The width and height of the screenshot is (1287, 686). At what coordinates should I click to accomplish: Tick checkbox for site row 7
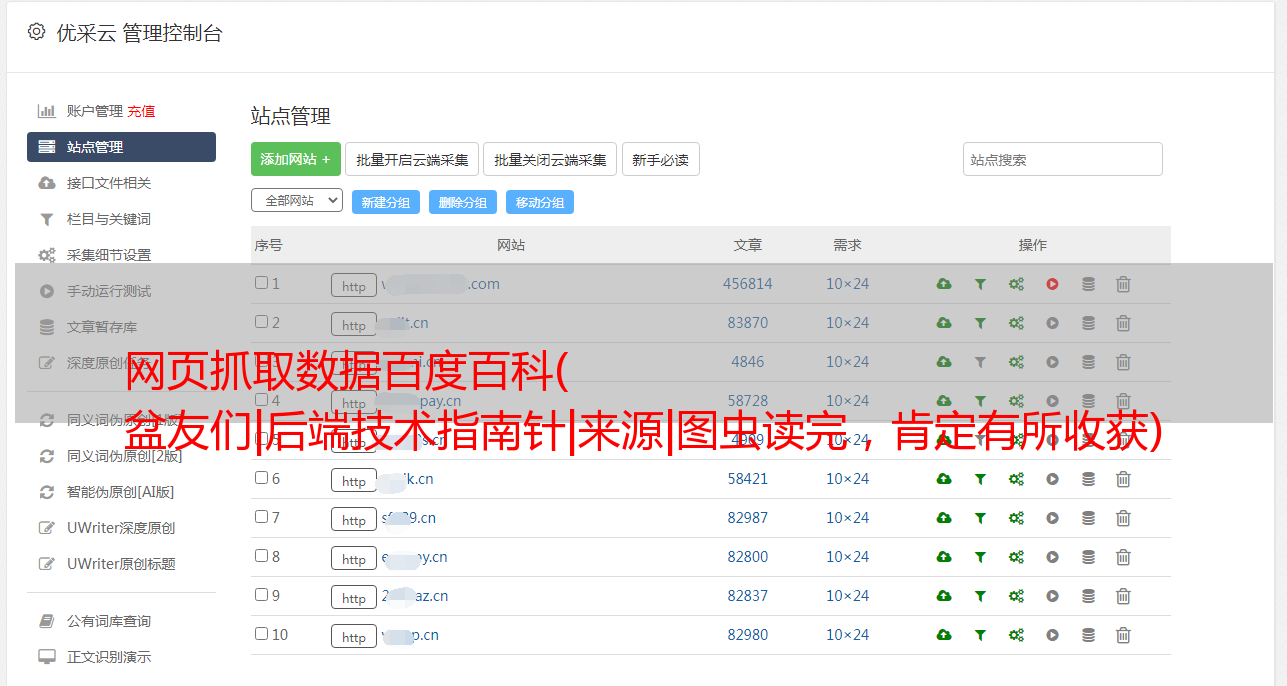[x=261, y=517]
